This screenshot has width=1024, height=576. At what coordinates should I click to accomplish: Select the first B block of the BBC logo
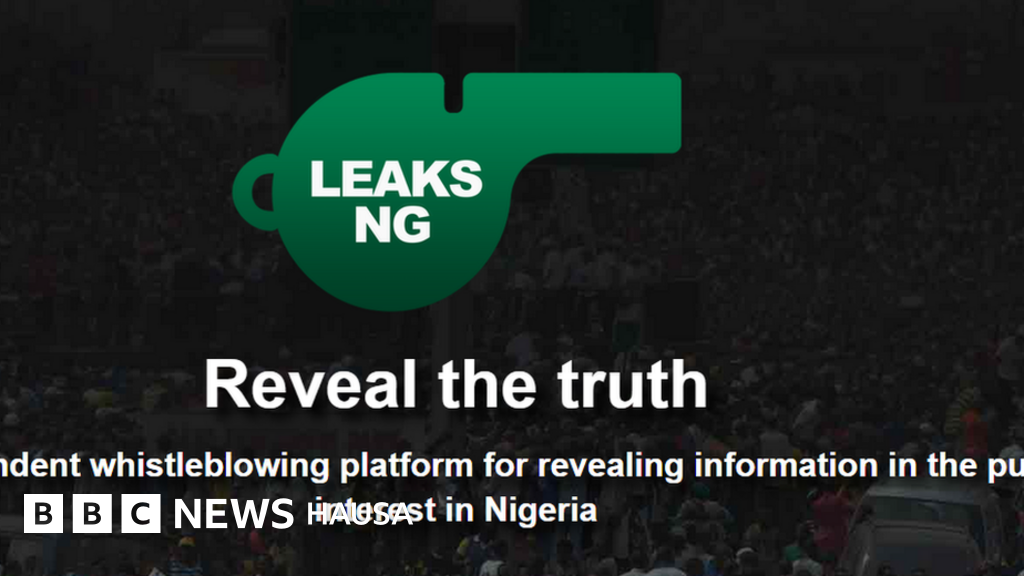coord(43,514)
